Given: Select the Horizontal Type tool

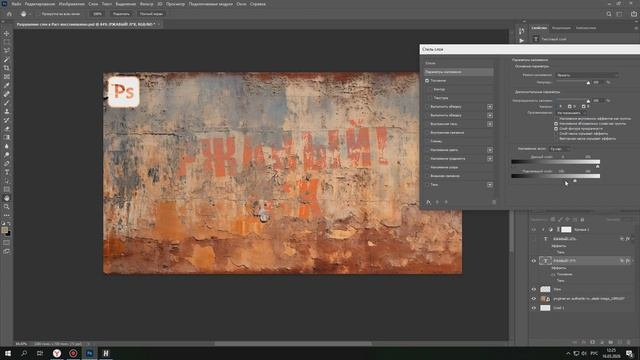Looking at the screenshot, I should pyautogui.click(x=7, y=172).
